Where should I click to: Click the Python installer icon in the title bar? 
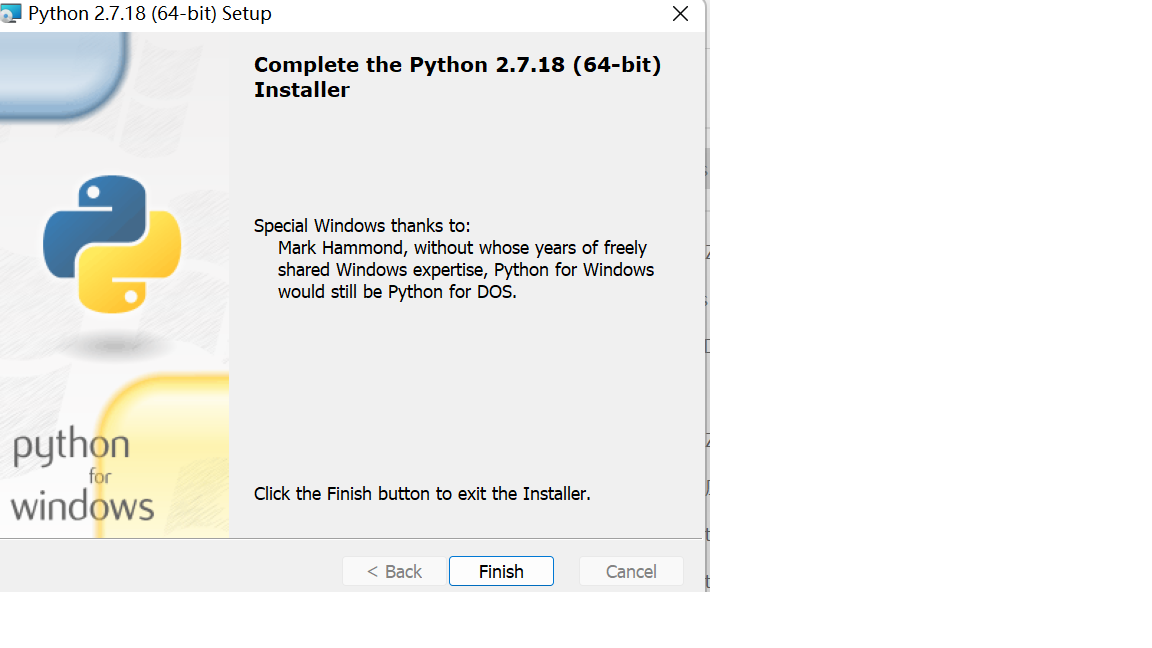point(13,13)
